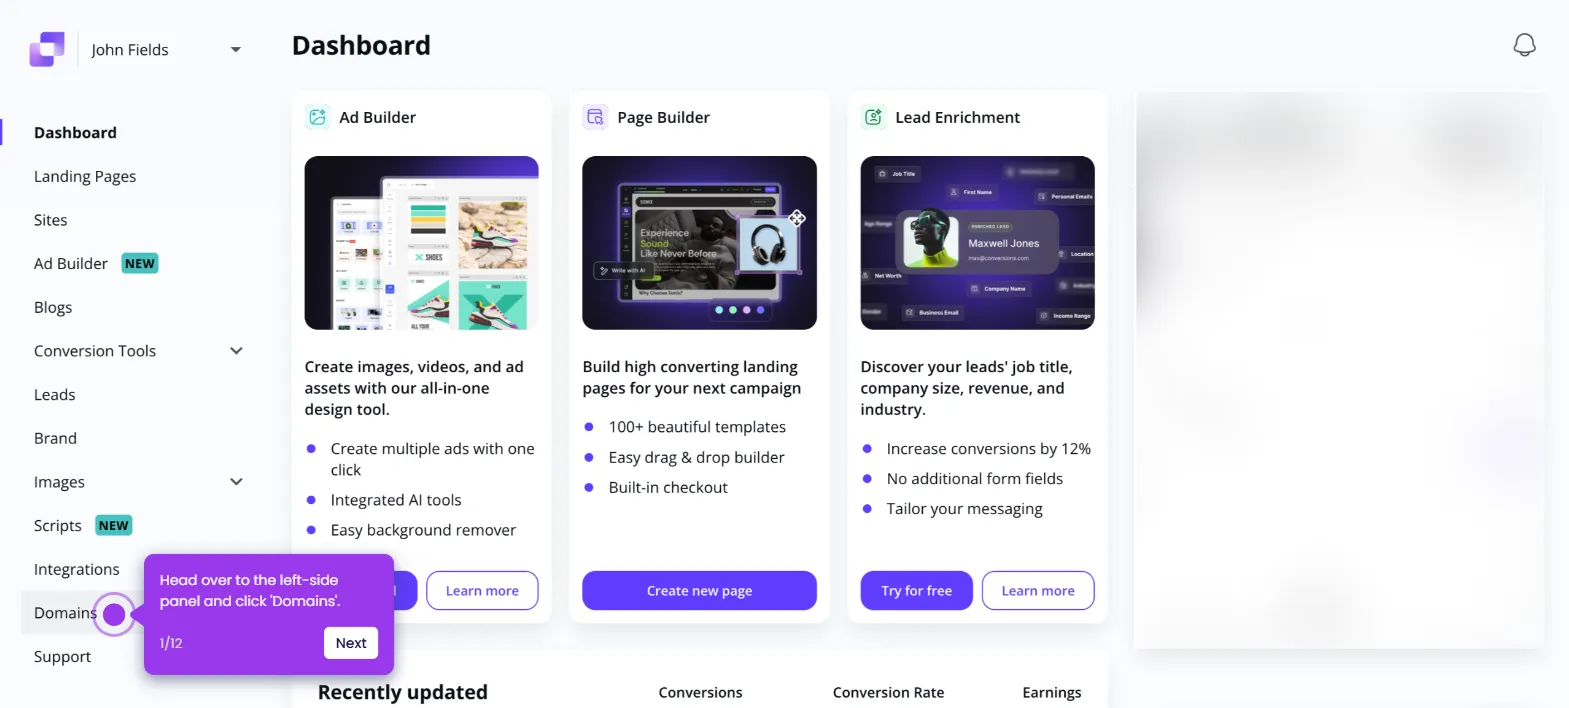Click the Ad Builder preview image
The width and height of the screenshot is (1569, 708).
point(422,243)
